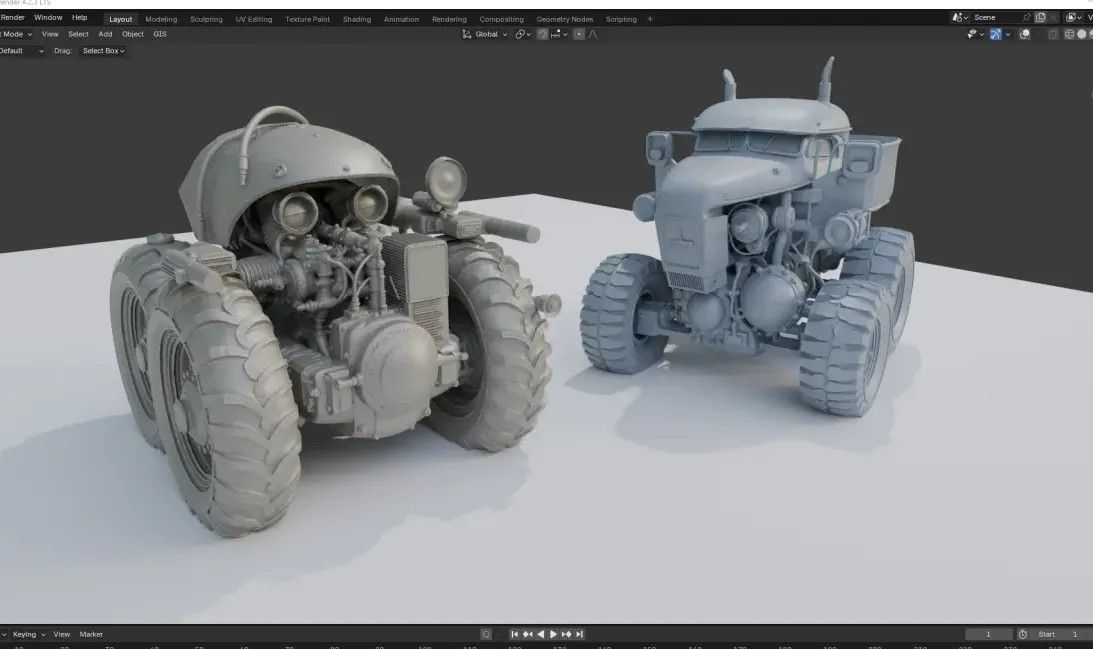Click the current frame number field
The image size is (1093, 649).
(989, 634)
